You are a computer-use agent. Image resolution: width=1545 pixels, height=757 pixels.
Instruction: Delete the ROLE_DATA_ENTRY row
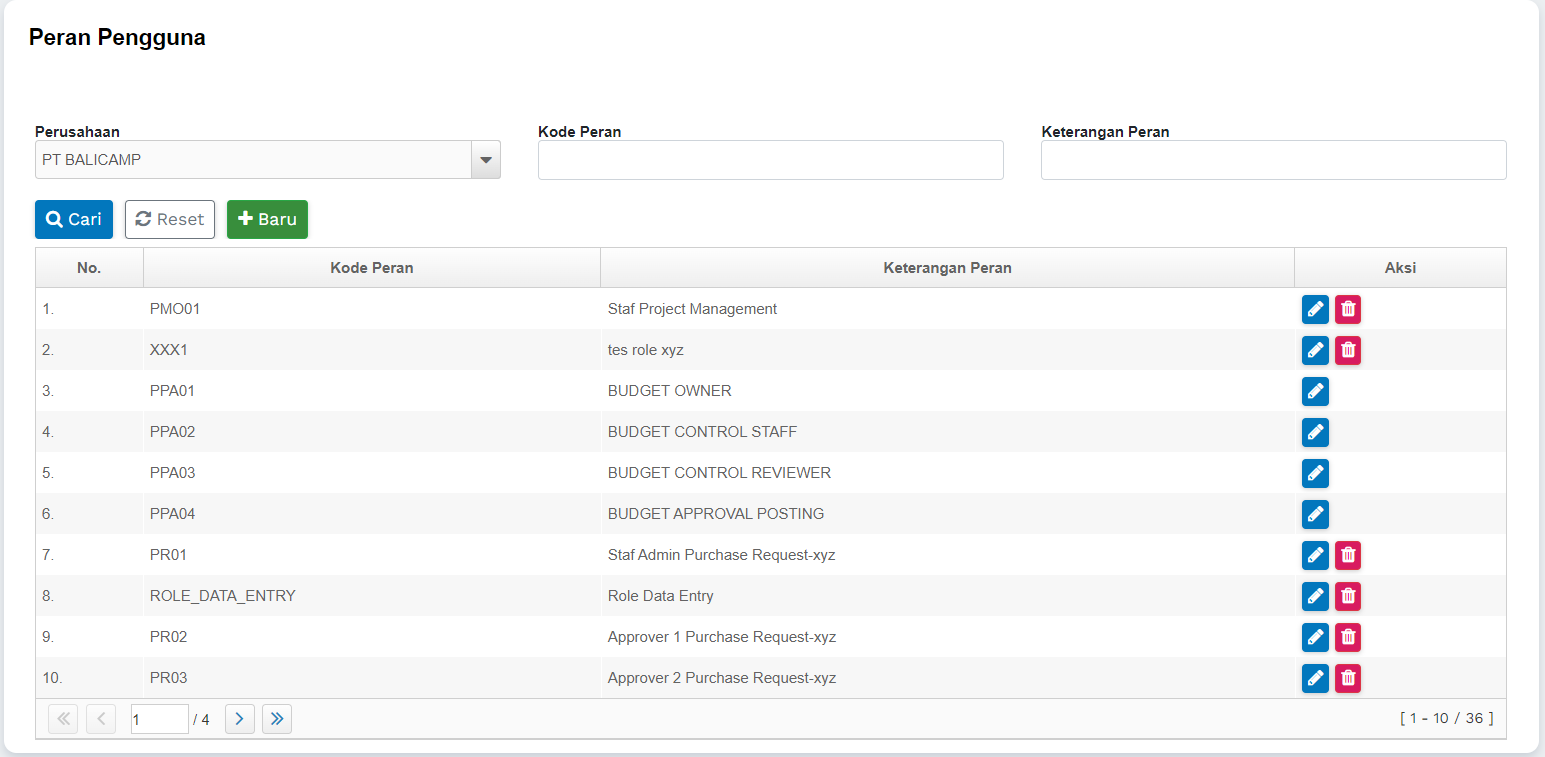(x=1348, y=596)
